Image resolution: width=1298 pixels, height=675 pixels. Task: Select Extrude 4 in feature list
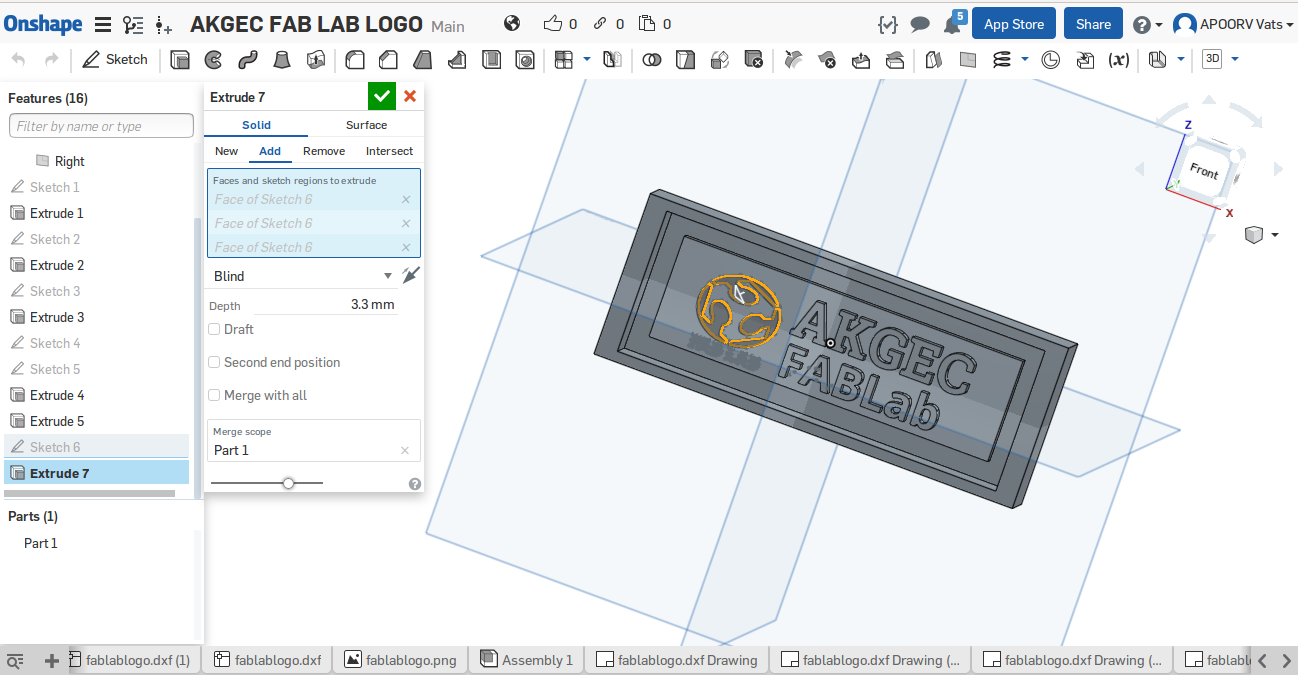[57, 395]
